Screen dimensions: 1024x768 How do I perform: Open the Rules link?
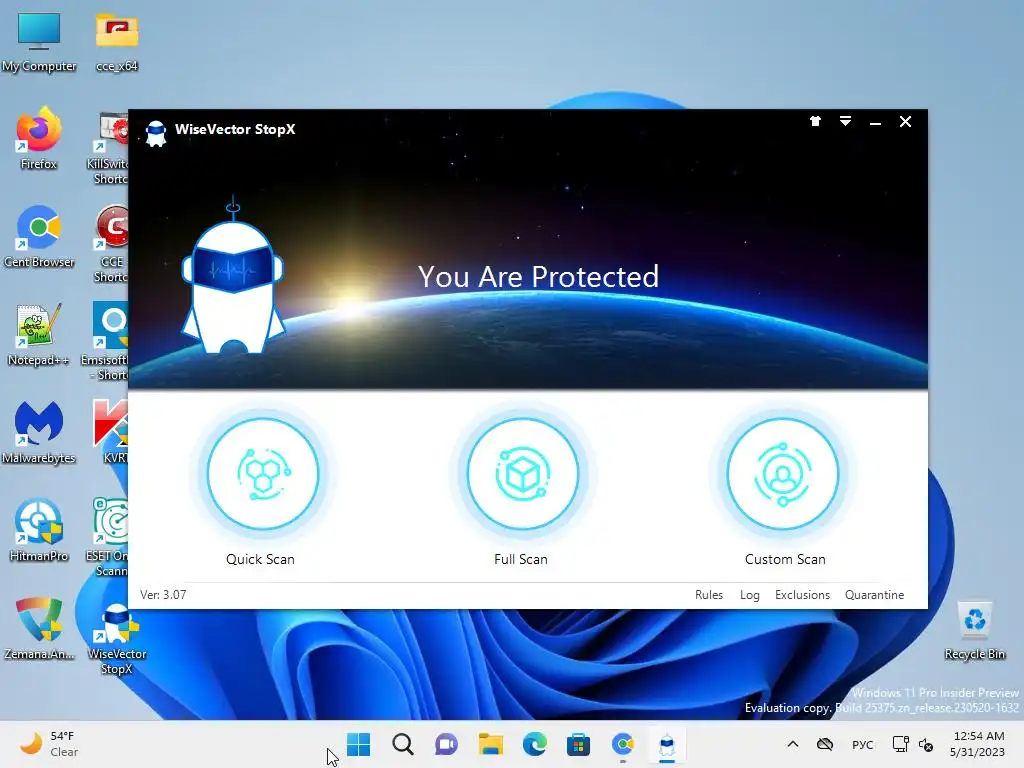709,595
